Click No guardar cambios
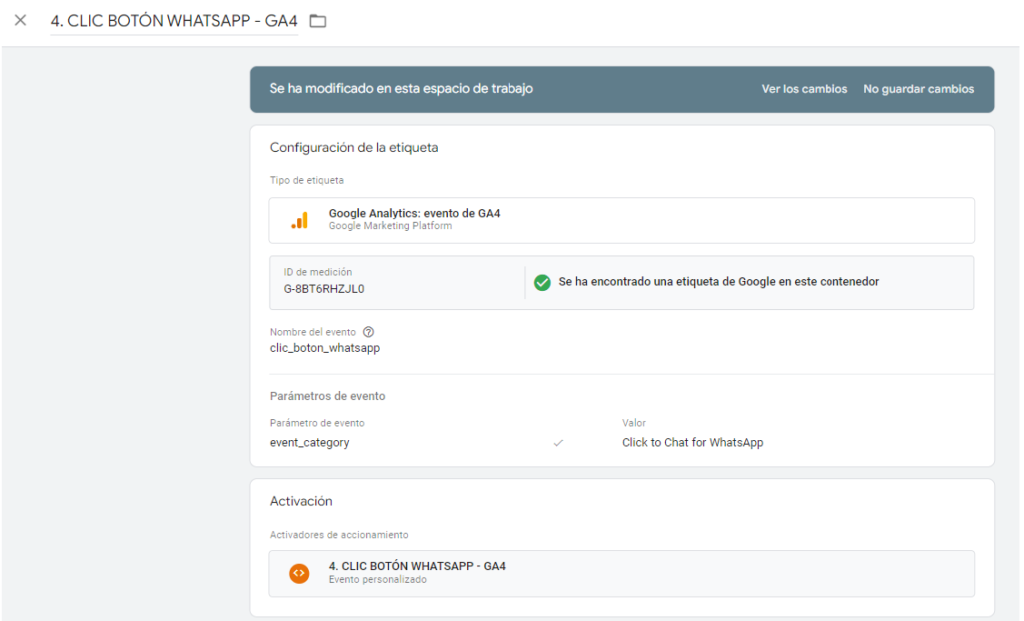The height and width of the screenshot is (621, 1024). click(918, 89)
